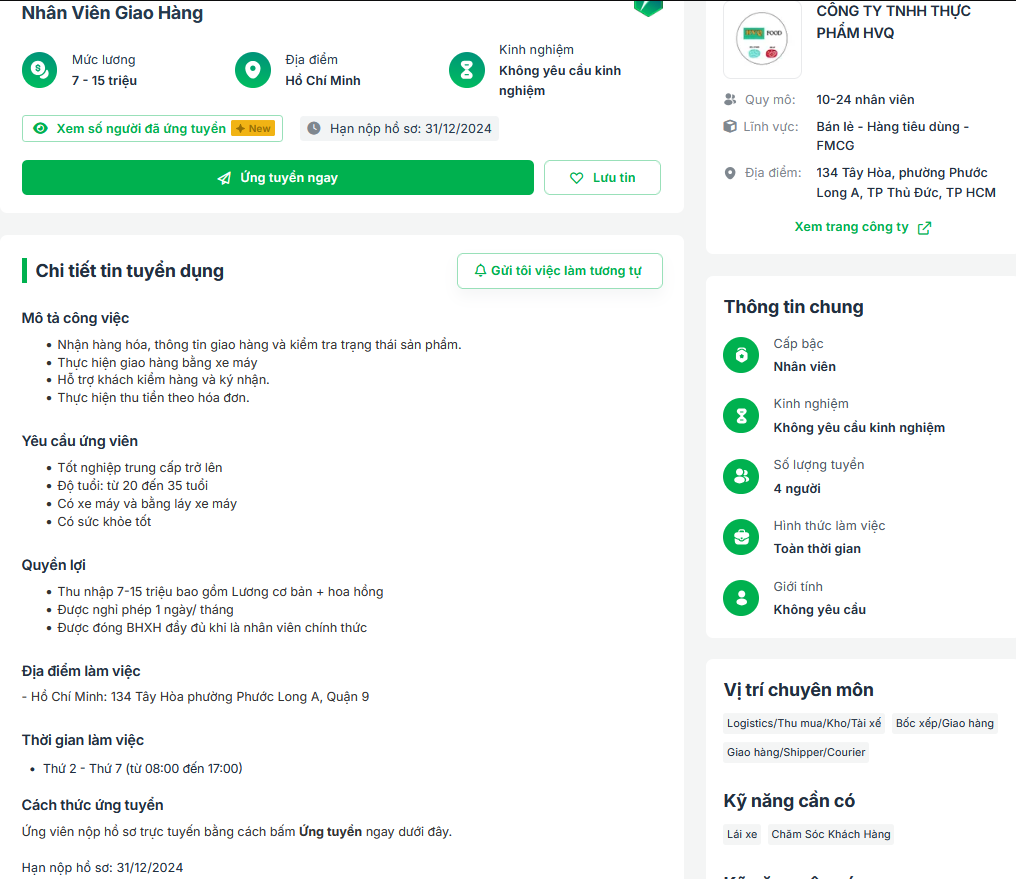1016x879 pixels.
Task: Save the job with Lưu tin
Action: click(x=602, y=178)
